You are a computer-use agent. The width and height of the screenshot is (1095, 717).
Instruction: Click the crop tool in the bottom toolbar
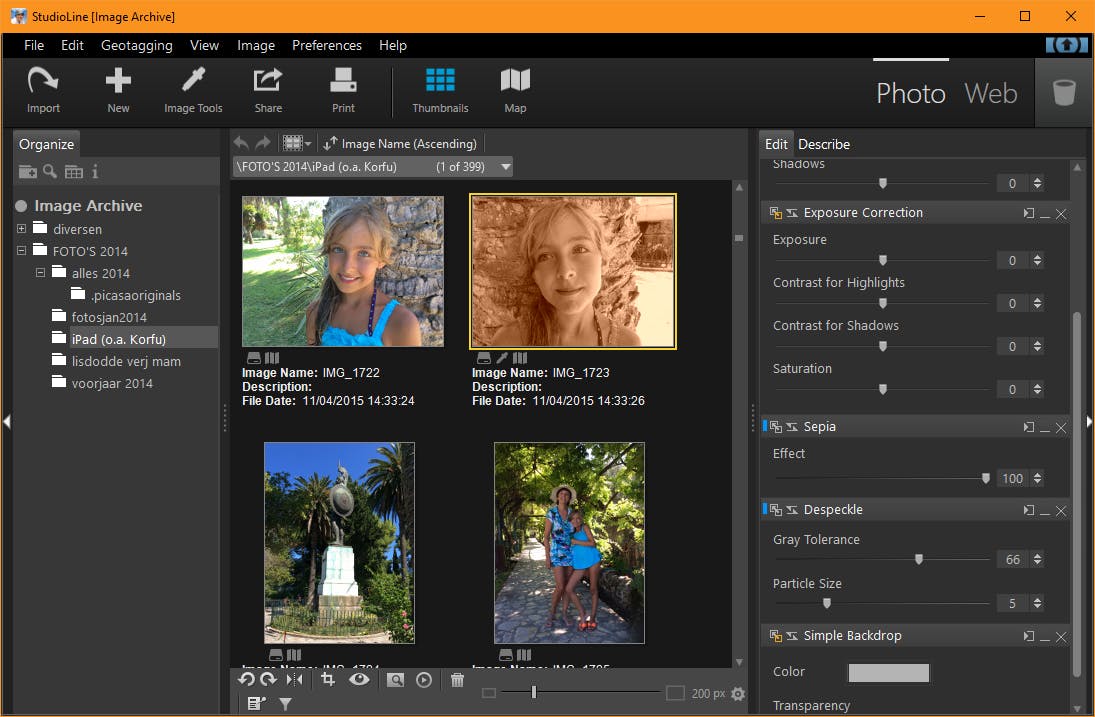(x=327, y=680)
